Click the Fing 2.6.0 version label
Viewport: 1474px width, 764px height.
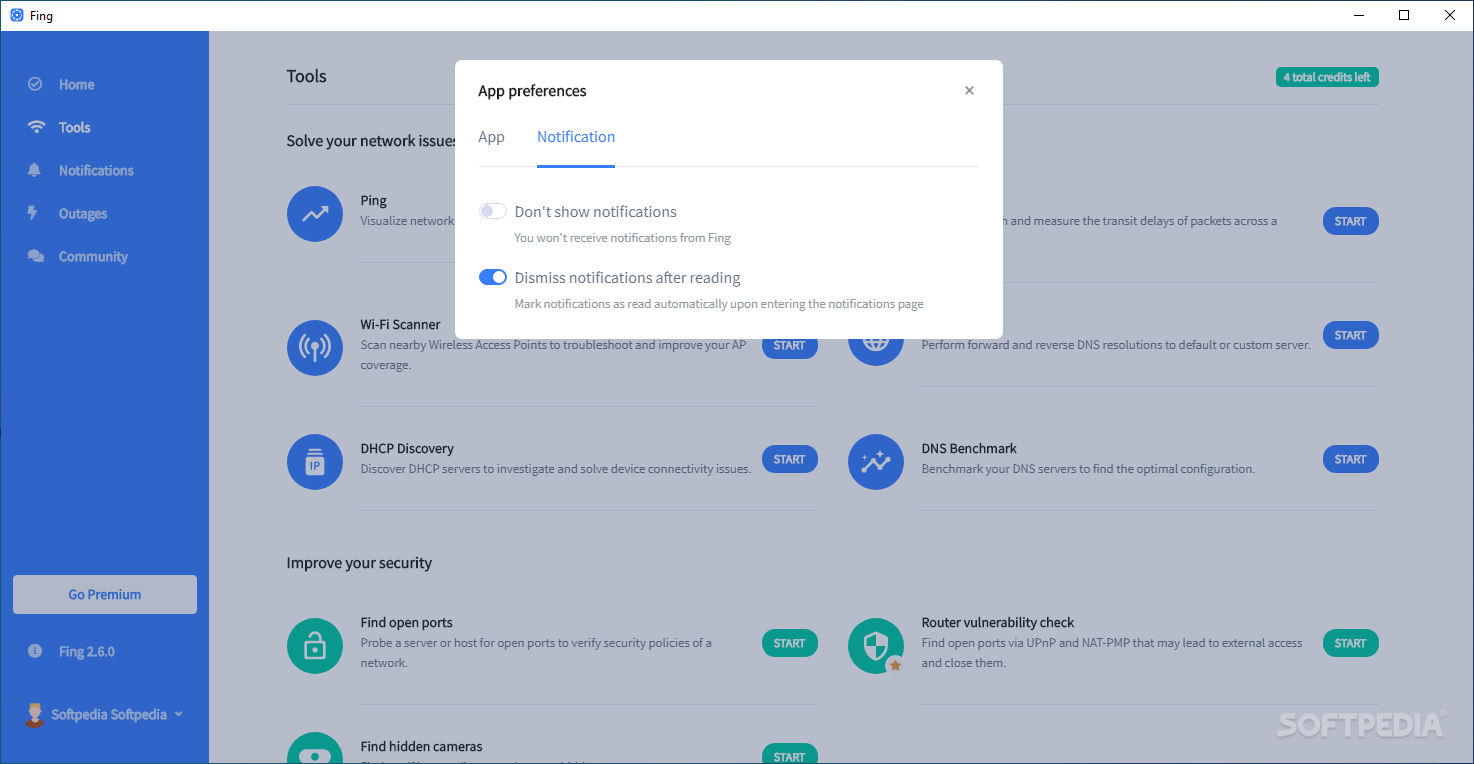tap(87, 651)
